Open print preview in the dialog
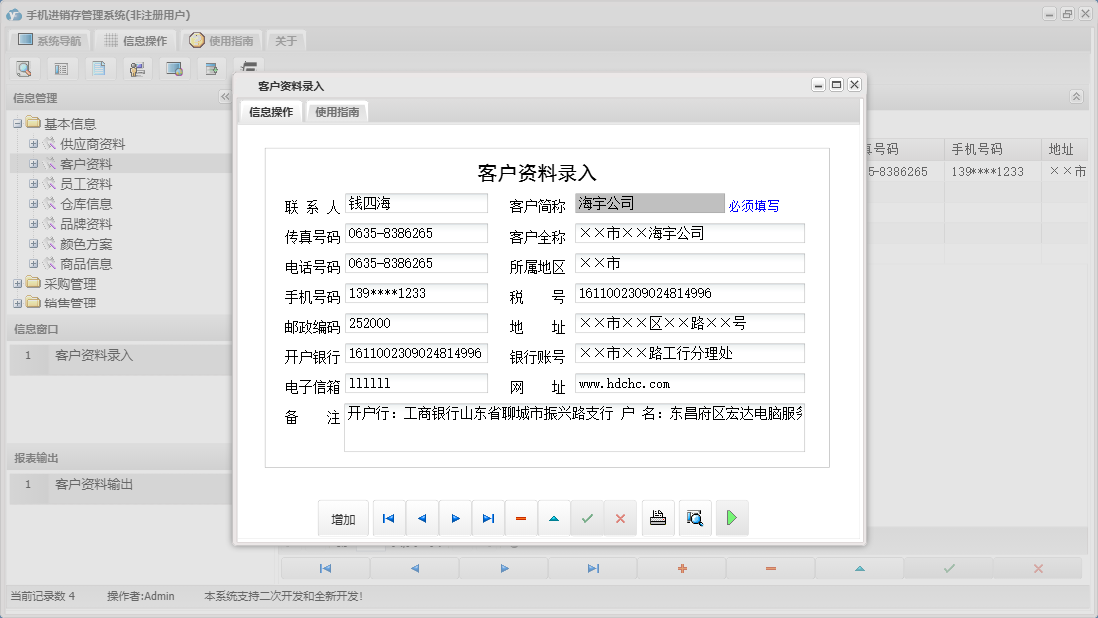This screenshot has height=618, width=1098. tap(695, 518)
